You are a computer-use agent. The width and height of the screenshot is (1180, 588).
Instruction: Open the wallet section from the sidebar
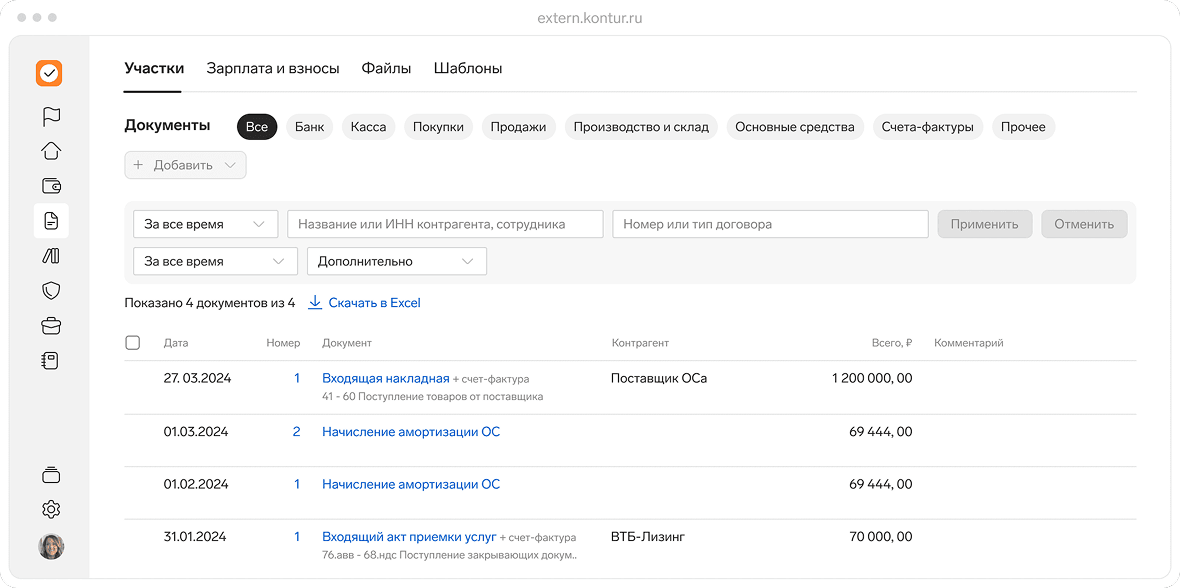51,186
